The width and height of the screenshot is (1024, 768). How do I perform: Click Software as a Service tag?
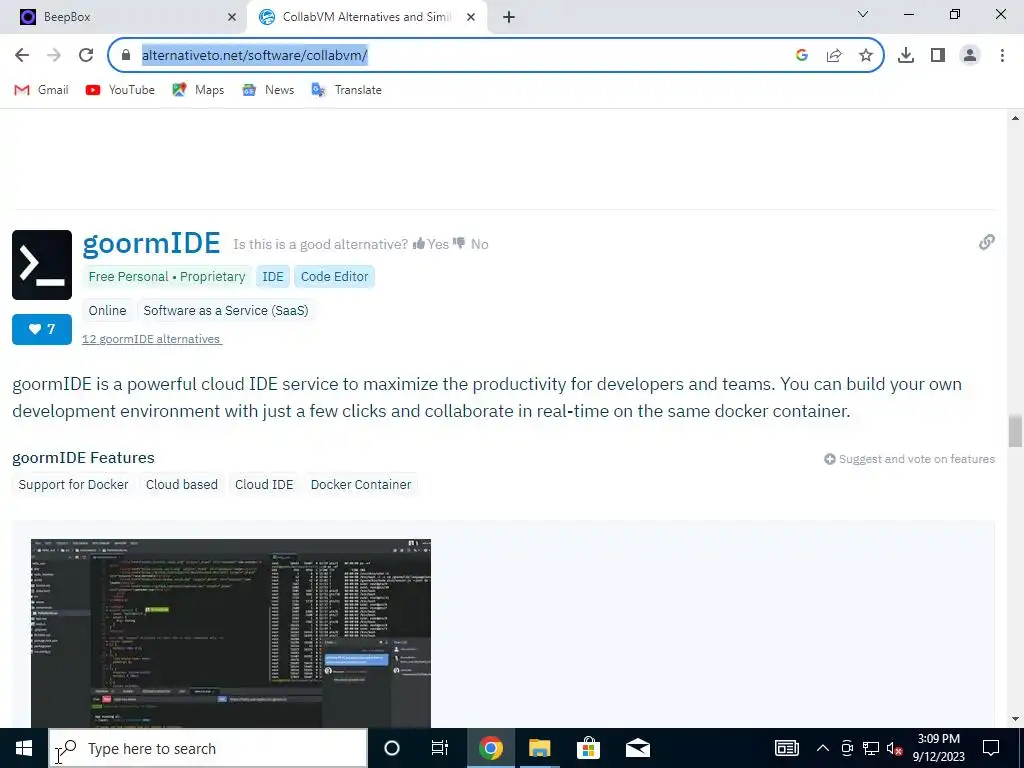[226, 311]
